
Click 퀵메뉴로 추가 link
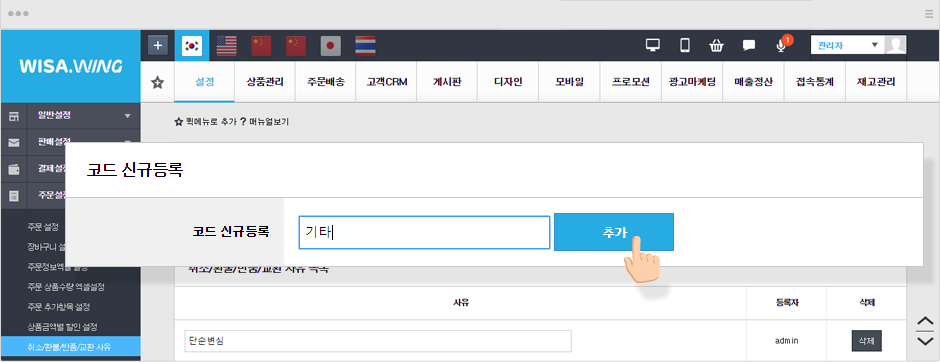pos(205,122)
